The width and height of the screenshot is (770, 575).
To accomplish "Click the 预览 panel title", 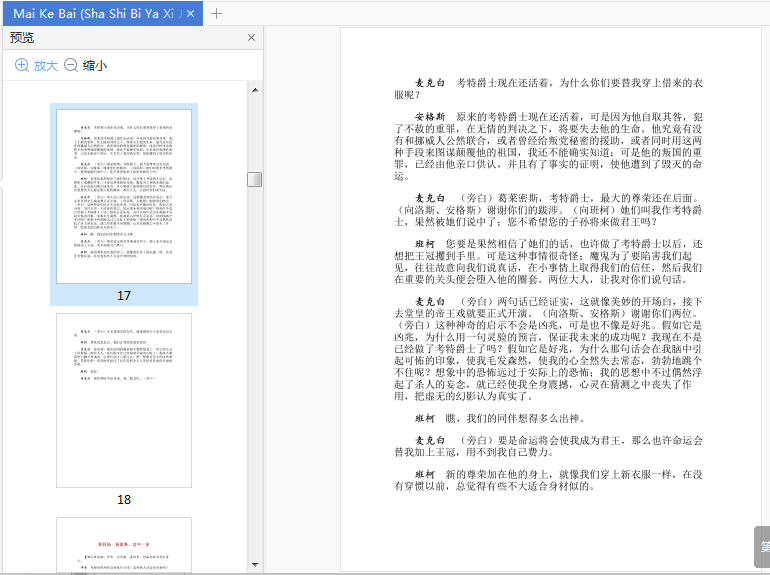I will coord(22,38).
